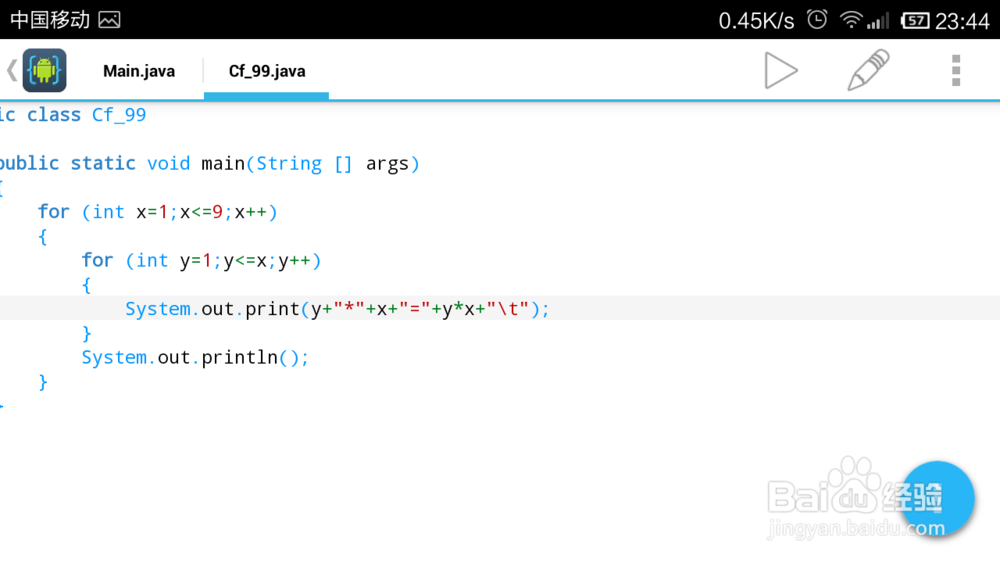
Task: Tap the Wi-Fi signal icon
Action: 851,20
